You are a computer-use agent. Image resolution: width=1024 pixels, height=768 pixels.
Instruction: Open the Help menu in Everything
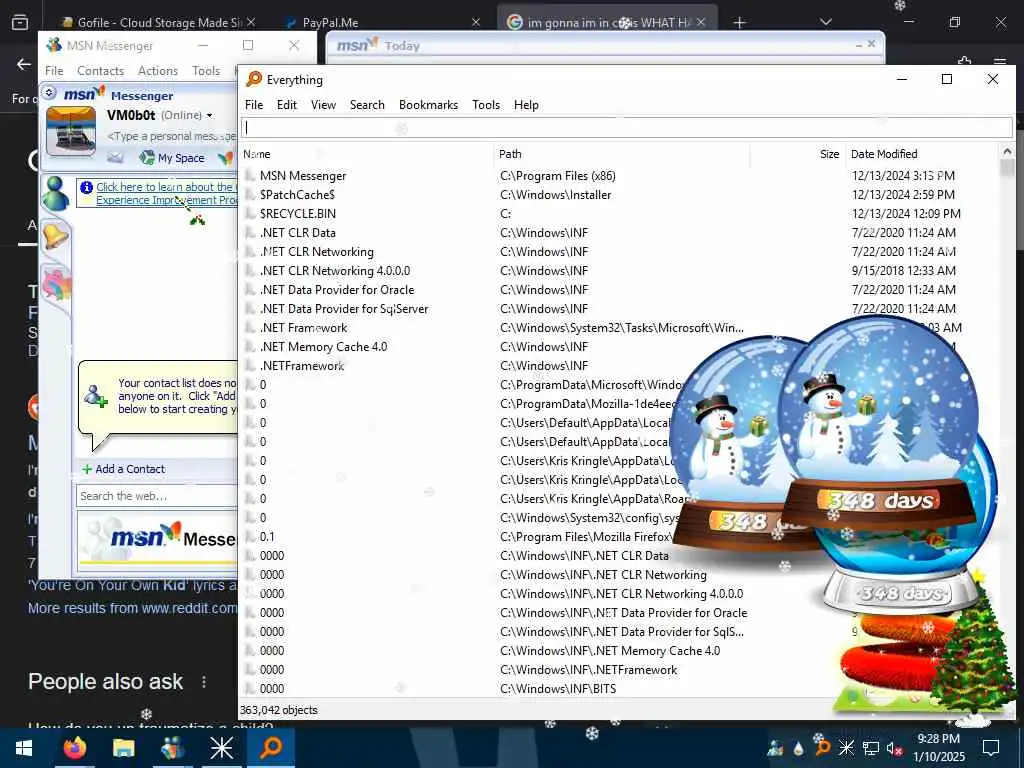526,104
